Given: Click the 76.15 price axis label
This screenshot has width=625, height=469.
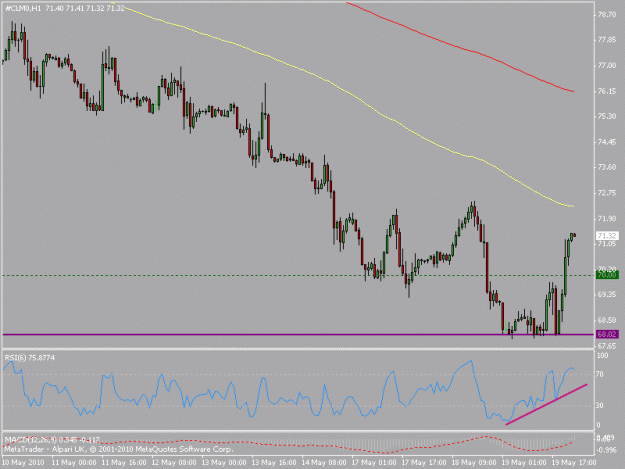Looking at the screenshot, I should (607, 91).
